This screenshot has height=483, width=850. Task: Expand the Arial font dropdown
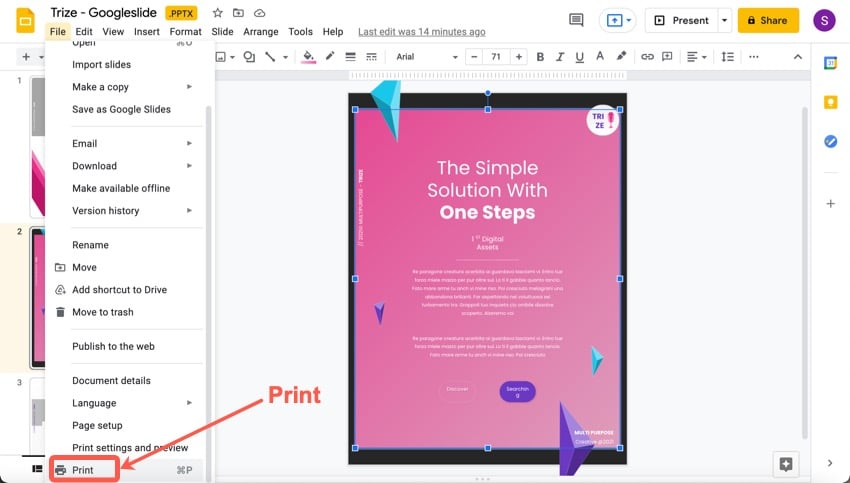[425, 57]
